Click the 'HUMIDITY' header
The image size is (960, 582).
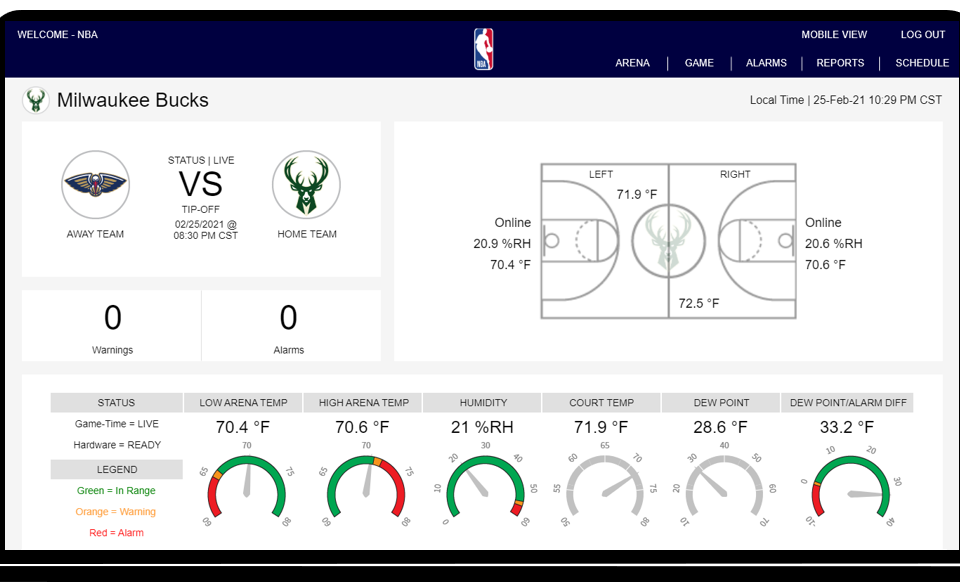(x=483, y=403)
